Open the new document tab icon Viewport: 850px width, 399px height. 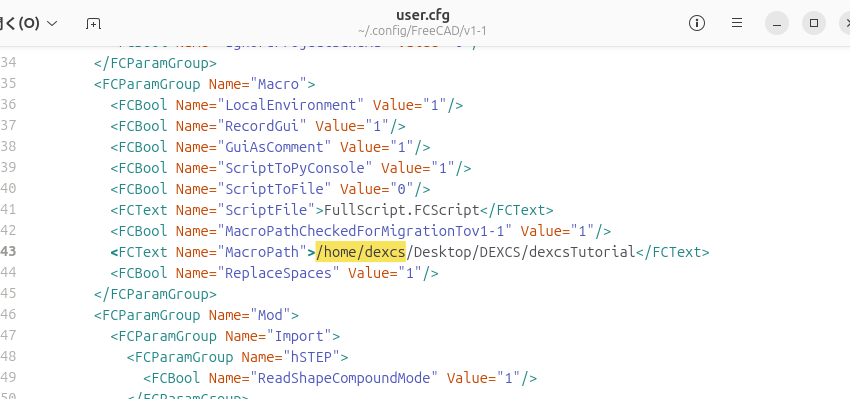pos(93,23)
